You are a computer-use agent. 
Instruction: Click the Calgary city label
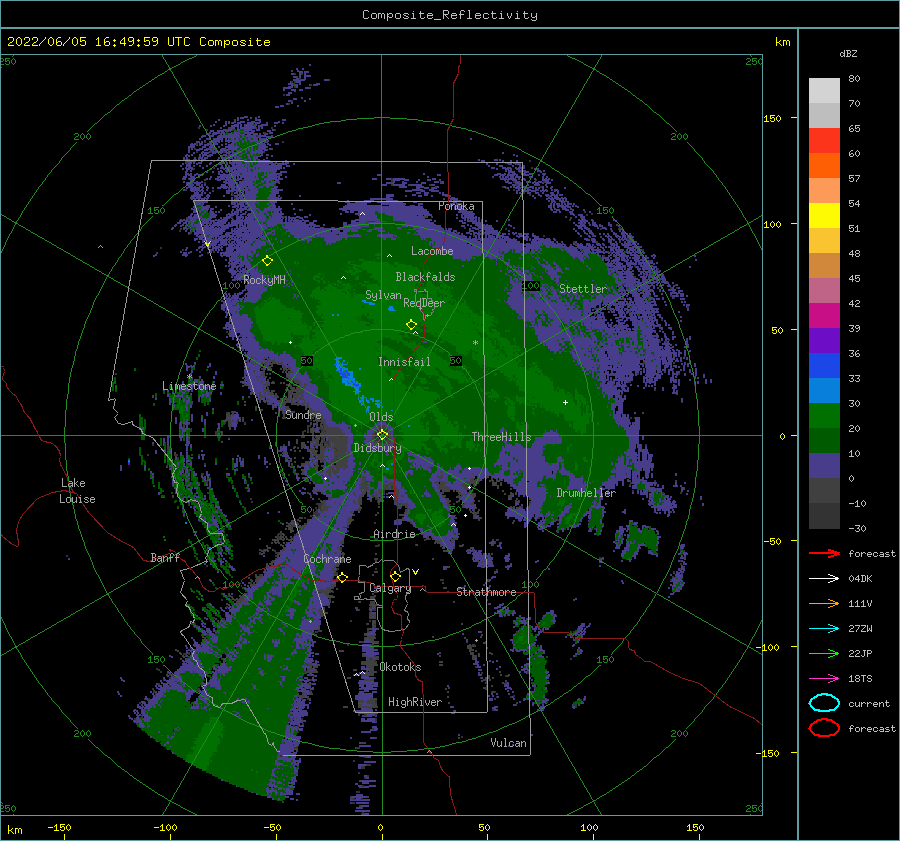(390, 588)
